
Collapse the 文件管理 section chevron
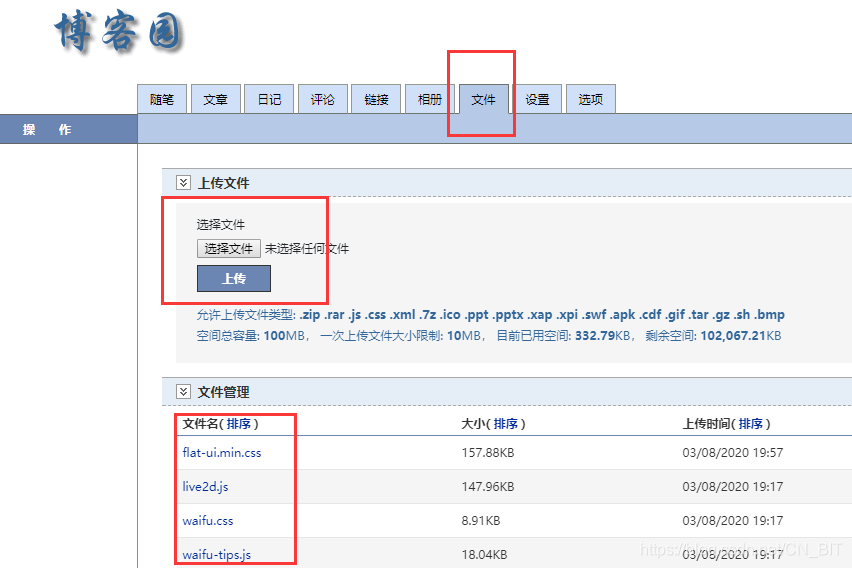click(183, 391)
